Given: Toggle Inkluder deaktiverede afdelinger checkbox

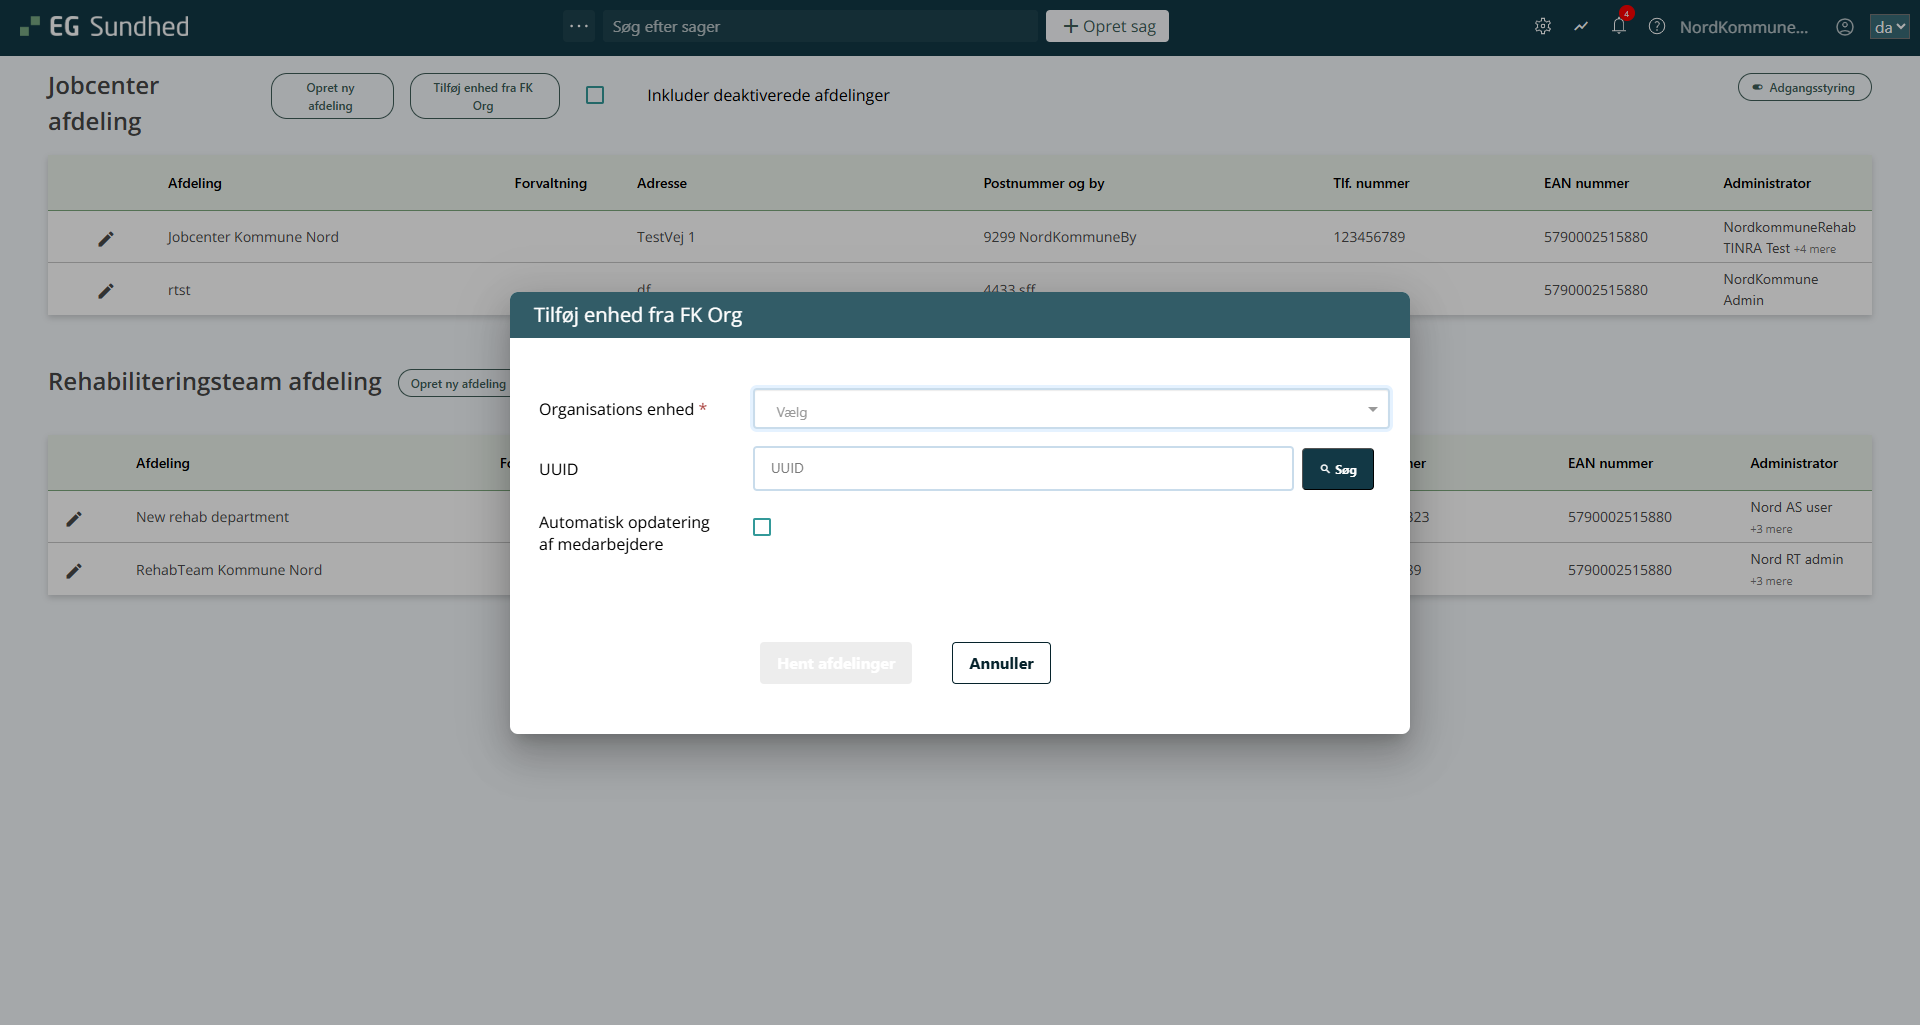Looking at the screenshot, I should 595,95.
